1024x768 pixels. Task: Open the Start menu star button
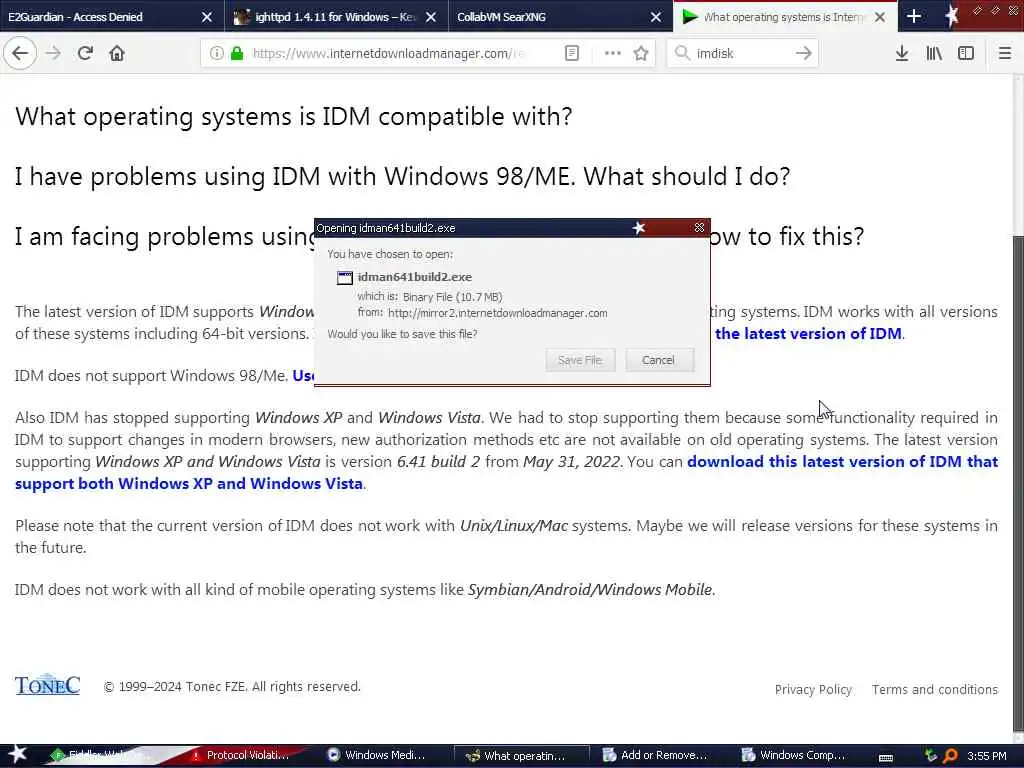pos(17,754)
